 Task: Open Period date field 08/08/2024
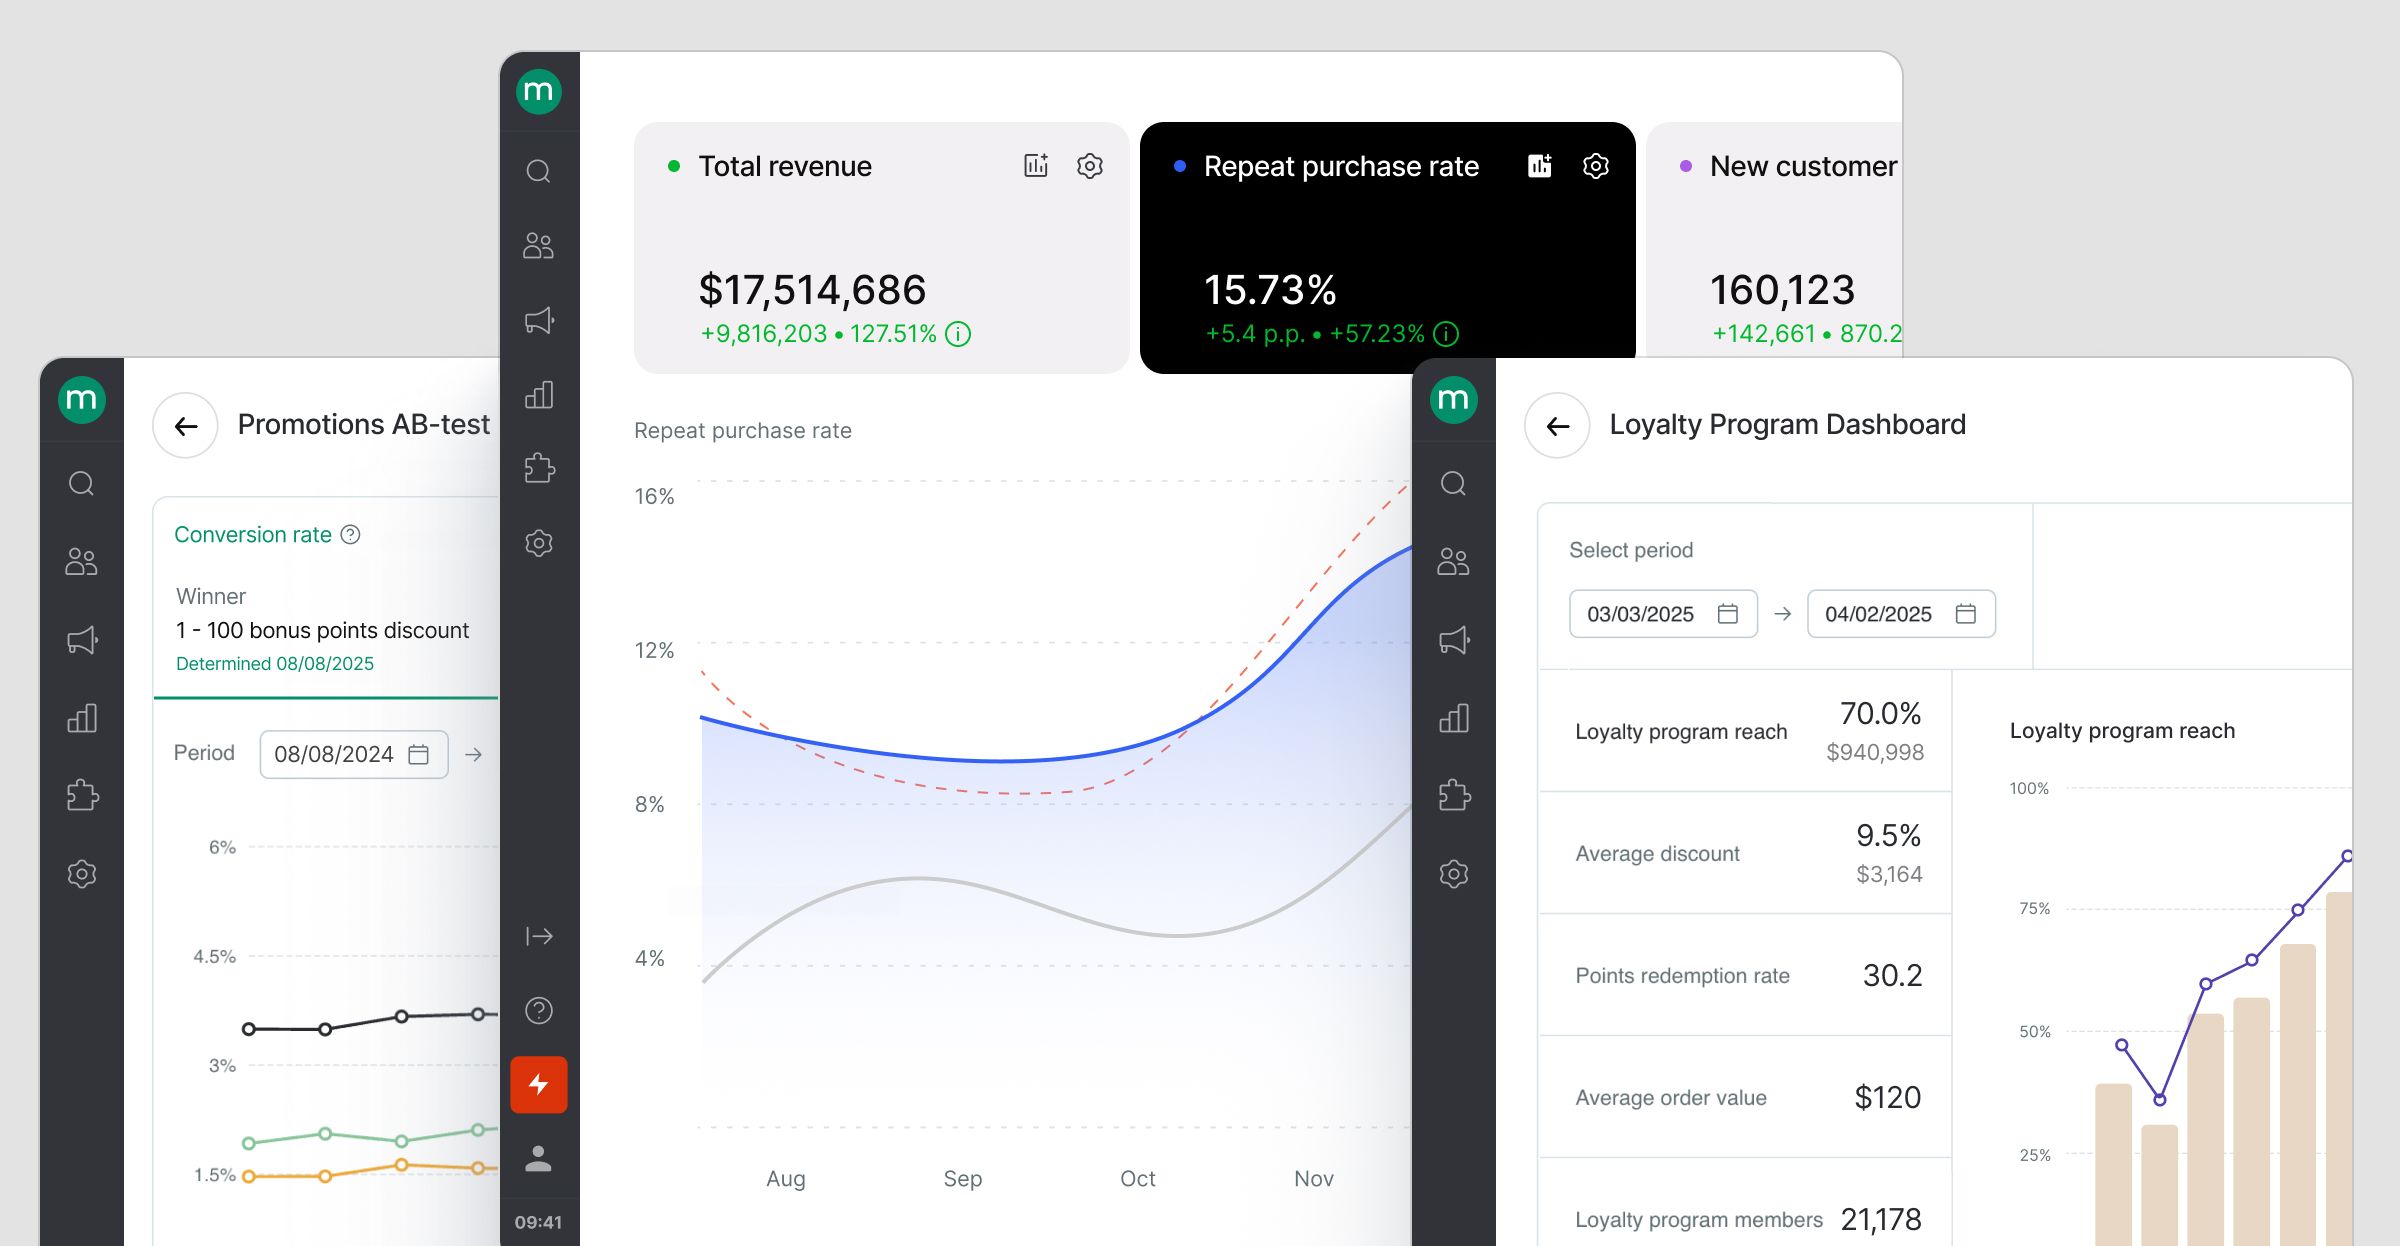[353, 754]
